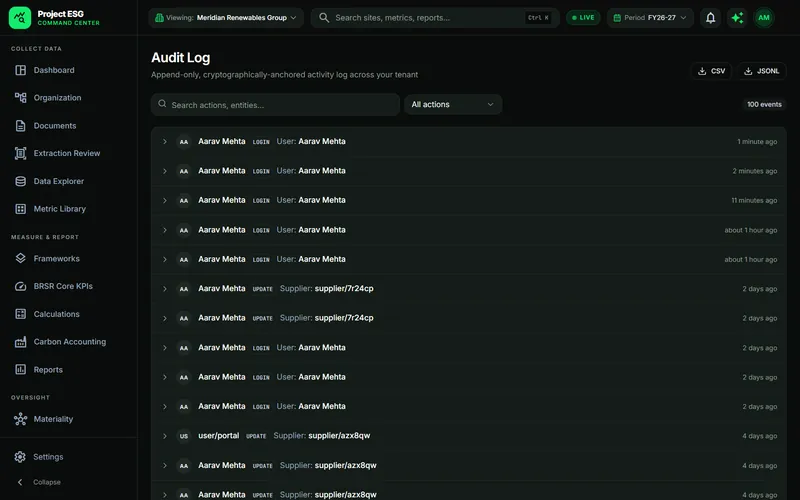Click the magnifier icon in audit search
The image size is (800, 500).
click(x=162, y=104)
